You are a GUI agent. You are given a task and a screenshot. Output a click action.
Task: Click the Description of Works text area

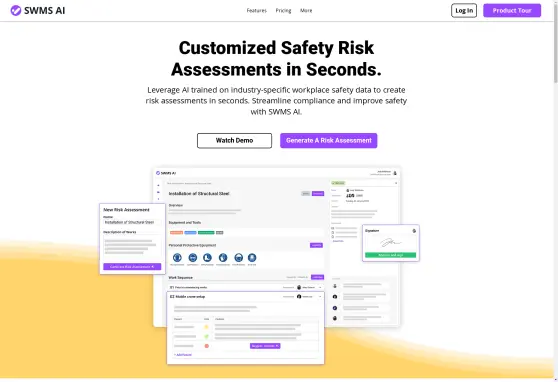coord(132,246)
